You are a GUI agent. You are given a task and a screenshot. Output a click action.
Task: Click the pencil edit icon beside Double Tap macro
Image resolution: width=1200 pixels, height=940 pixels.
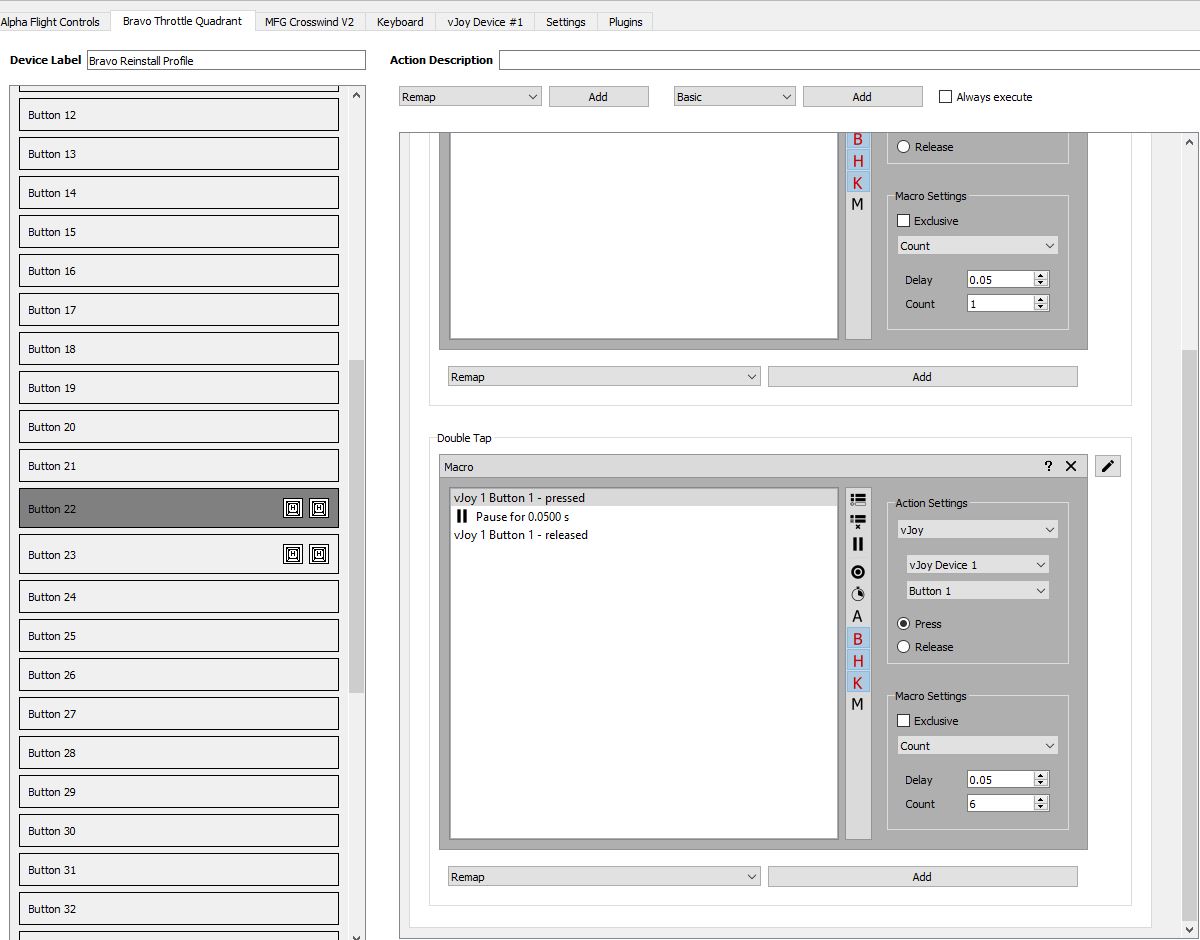[x=1108, y=466]
